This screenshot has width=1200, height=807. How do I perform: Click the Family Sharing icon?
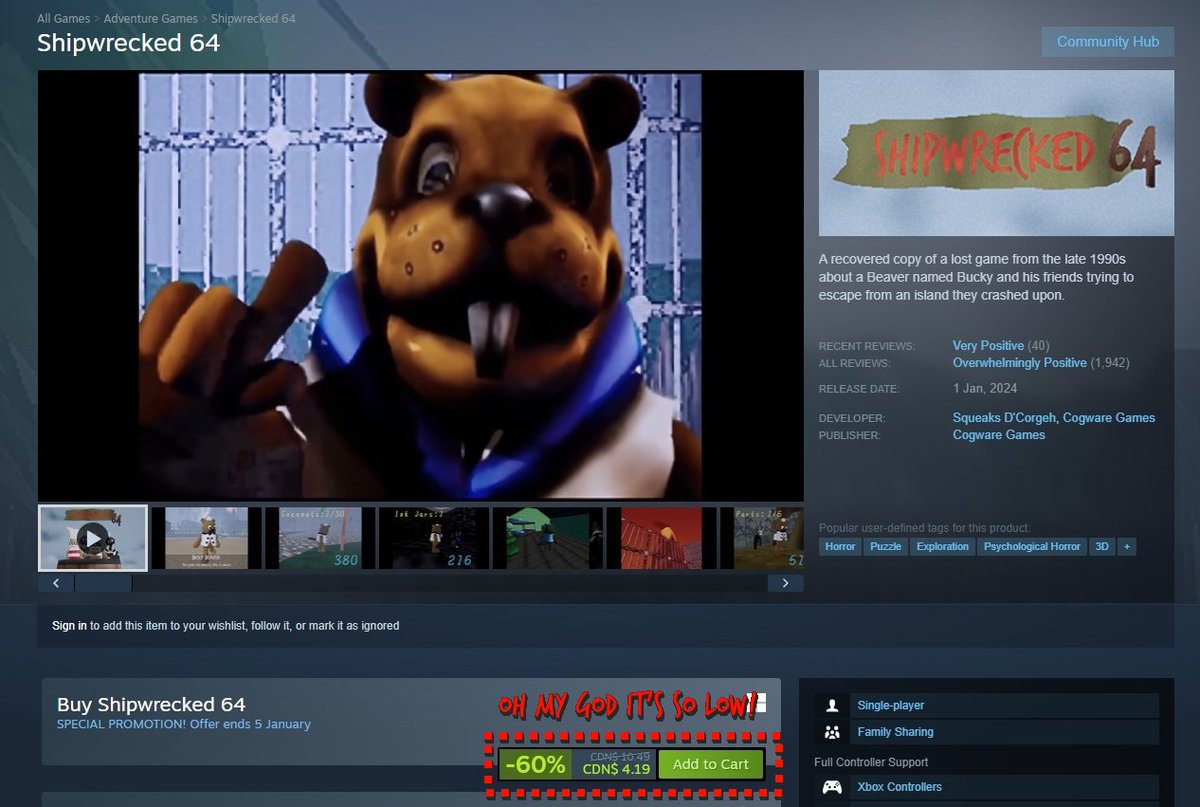[x=832, y=732]
